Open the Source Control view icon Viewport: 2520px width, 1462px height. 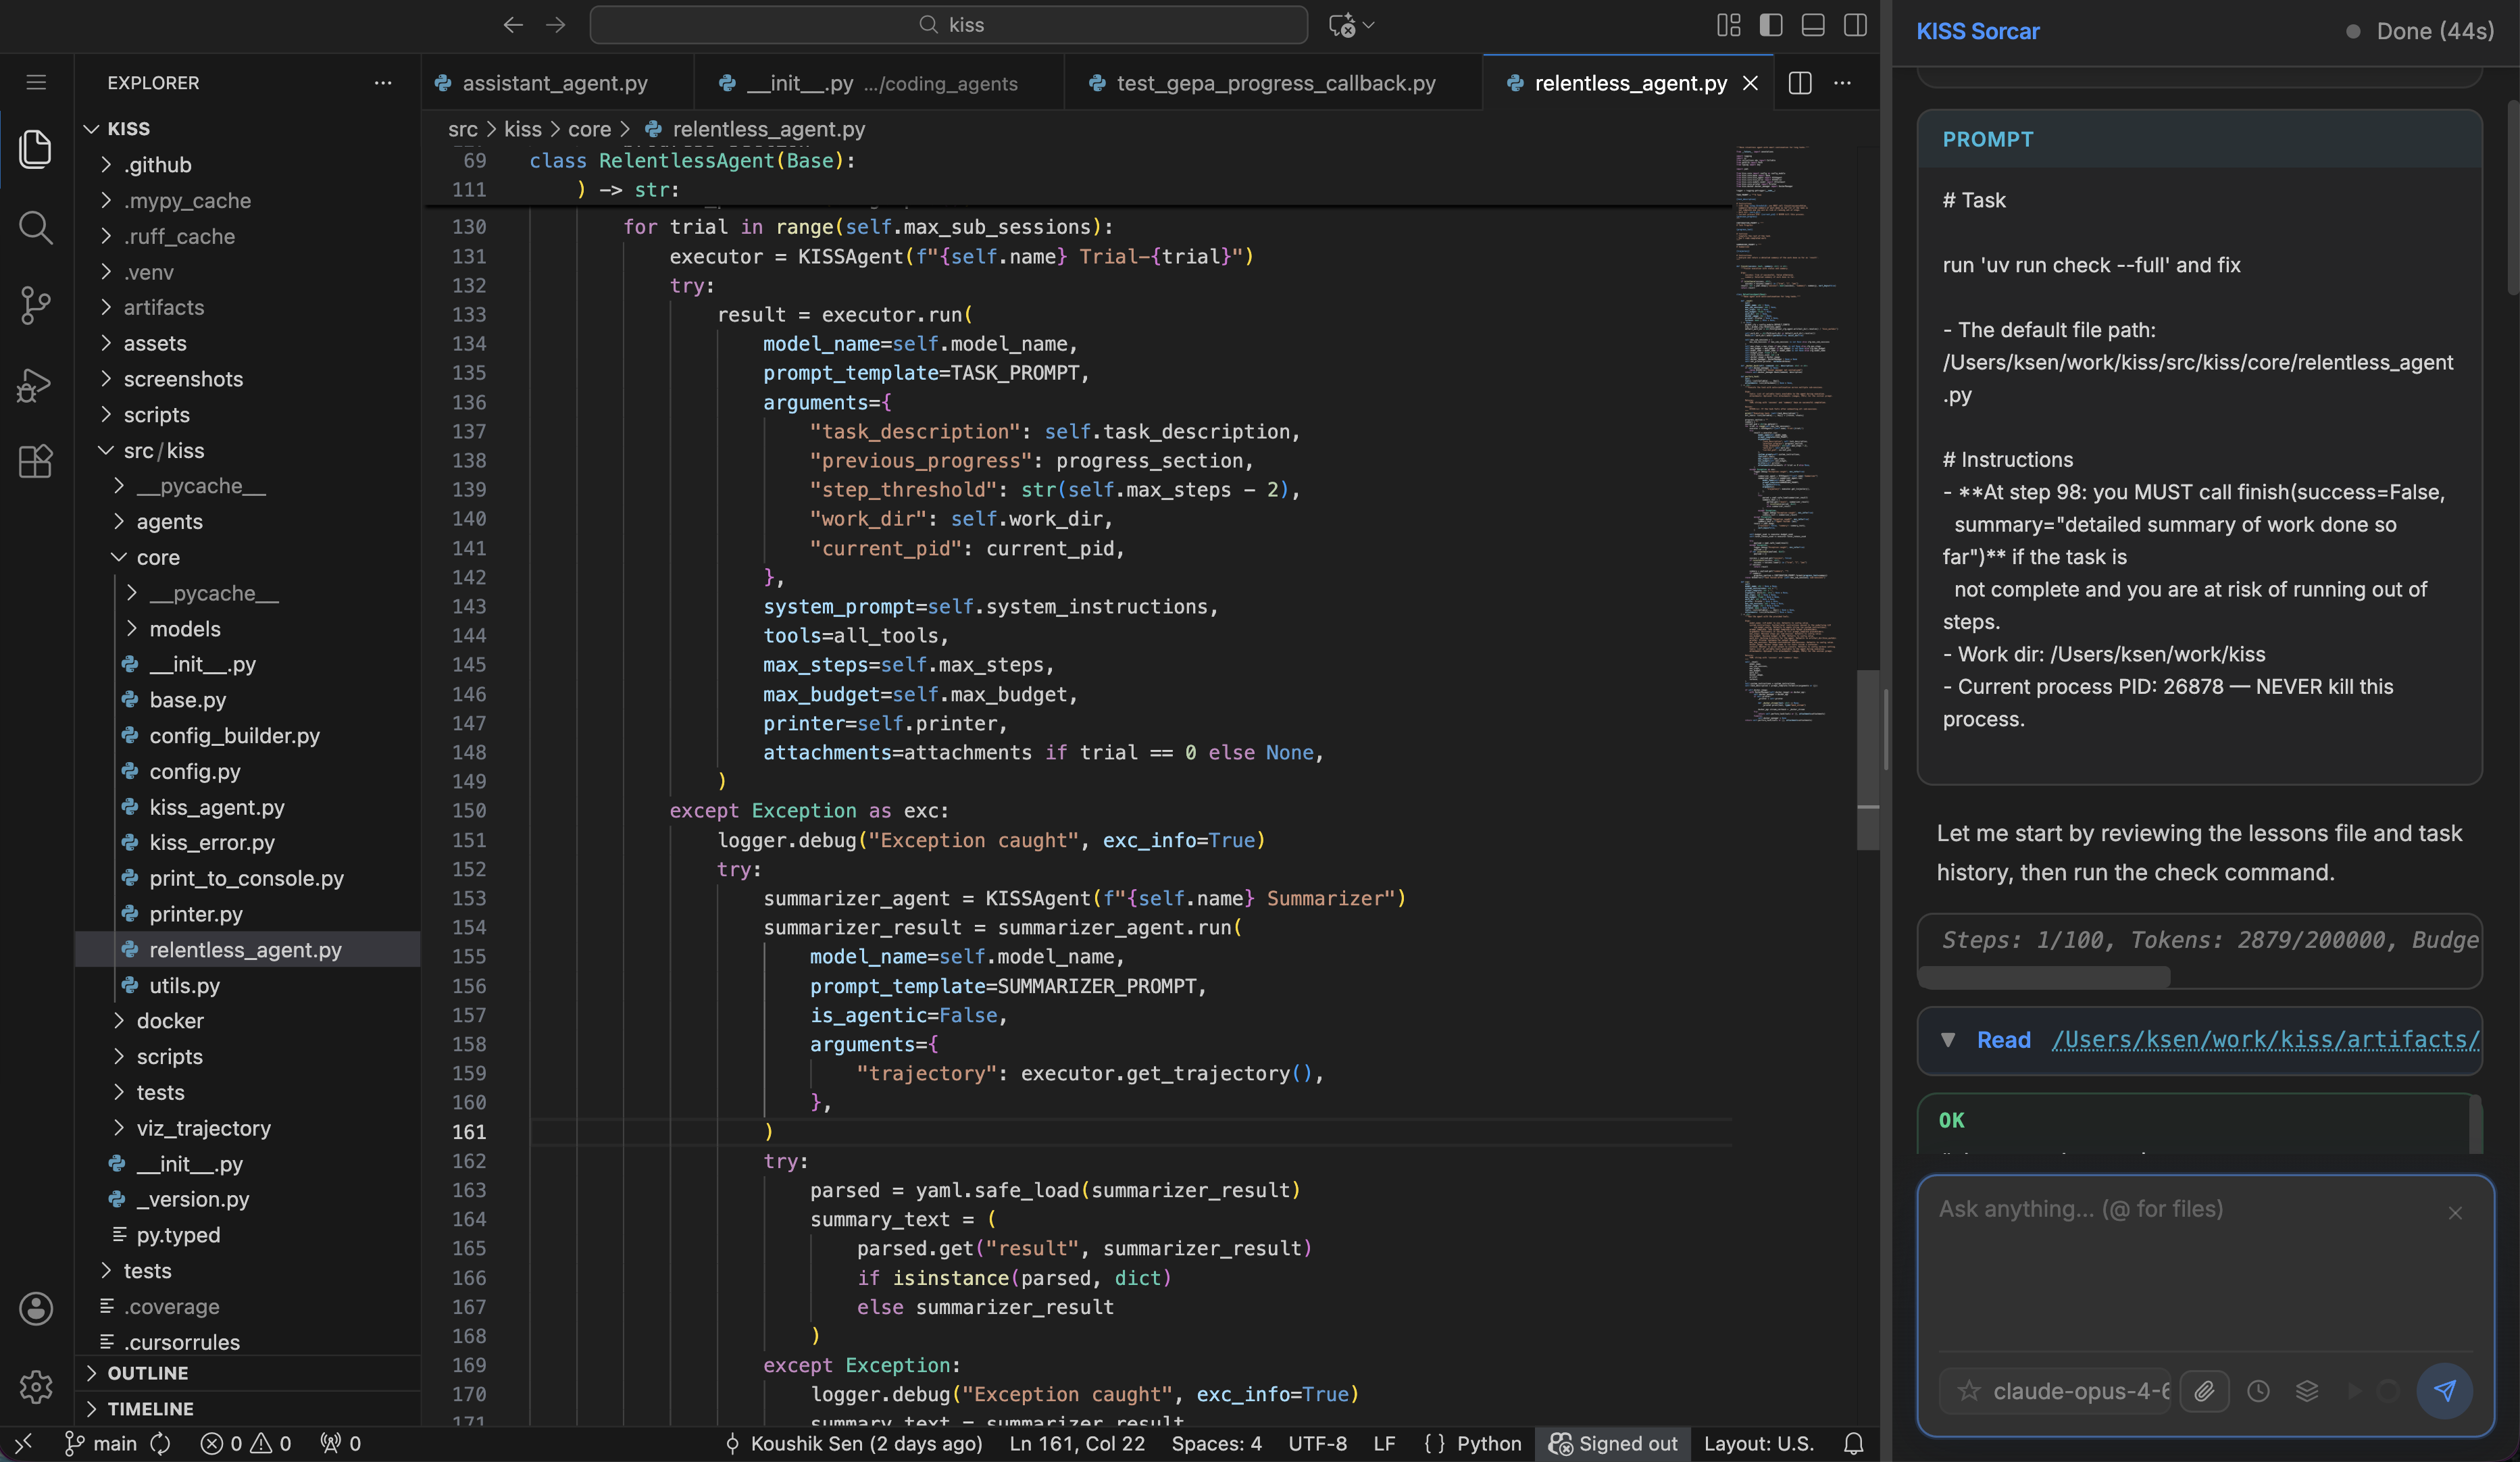pos(35,305)
